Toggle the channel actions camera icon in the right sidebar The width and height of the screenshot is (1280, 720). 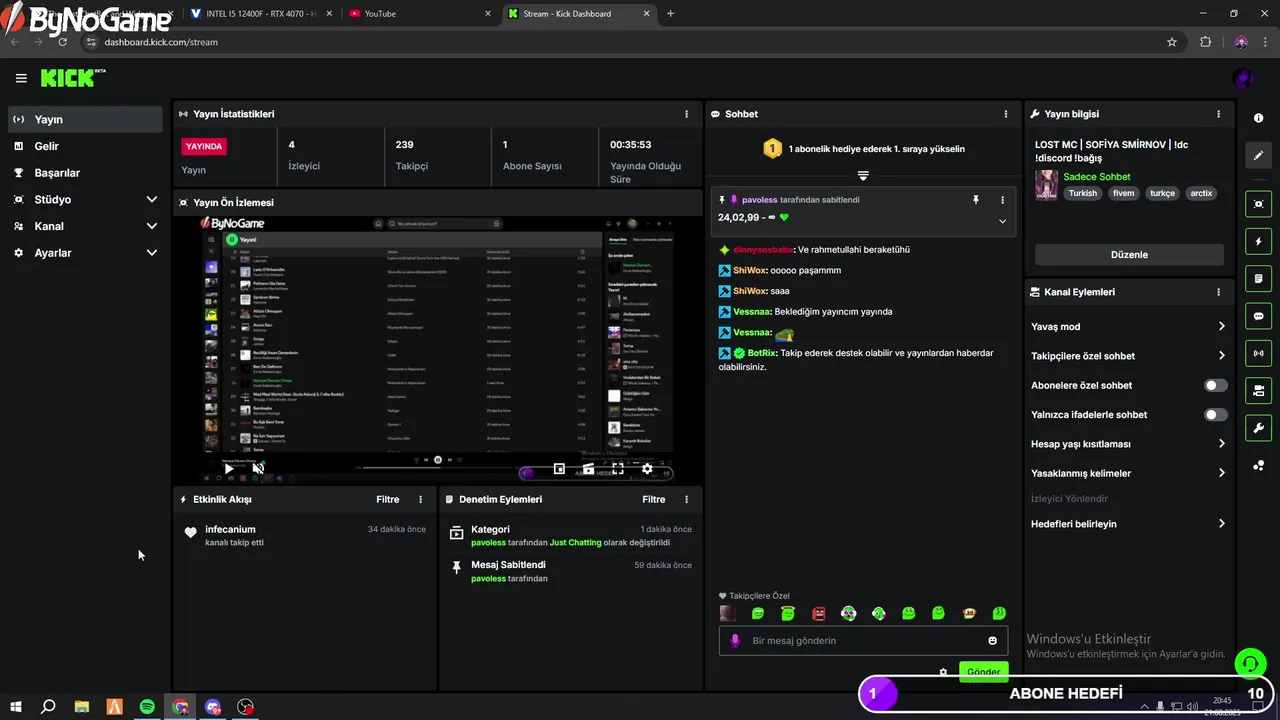1258,390
